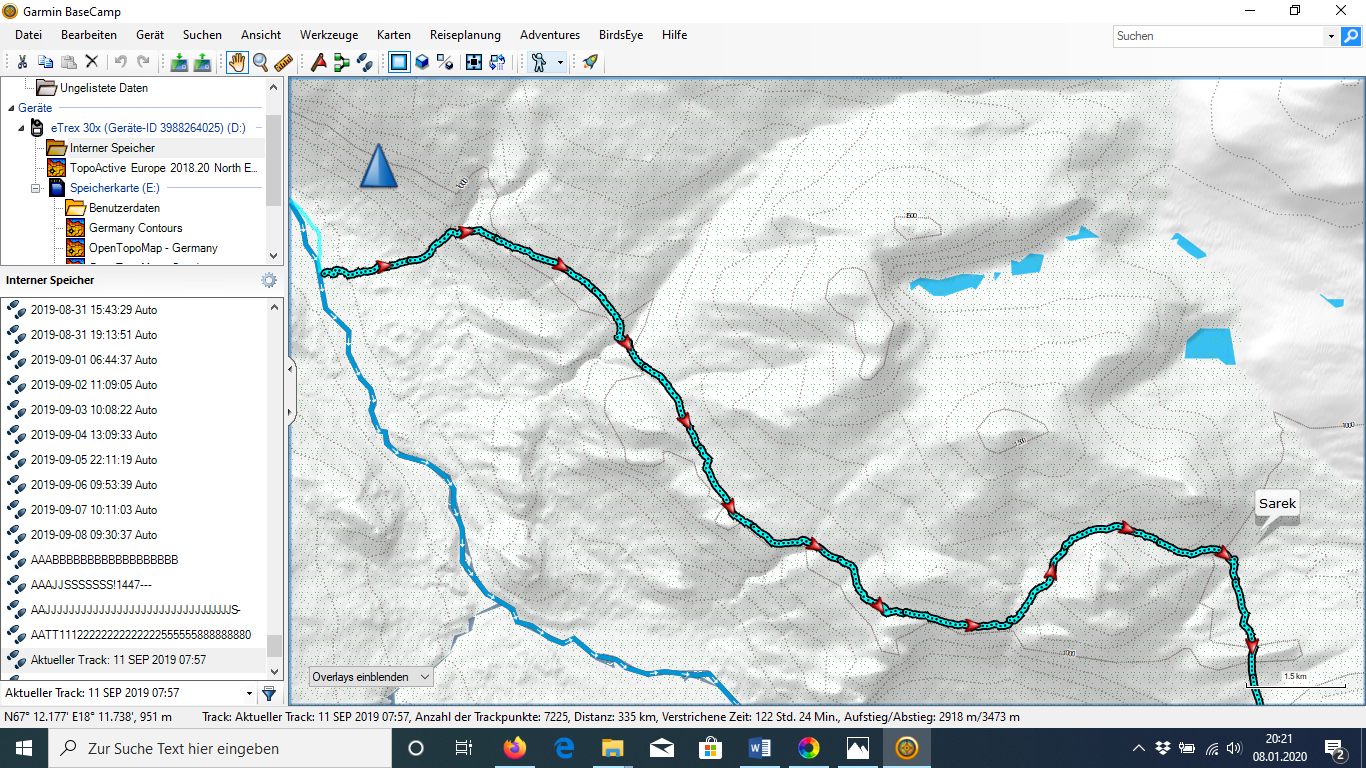Click the map product switch icon
The image size is (1366, 768).
[x=497, y=62]
